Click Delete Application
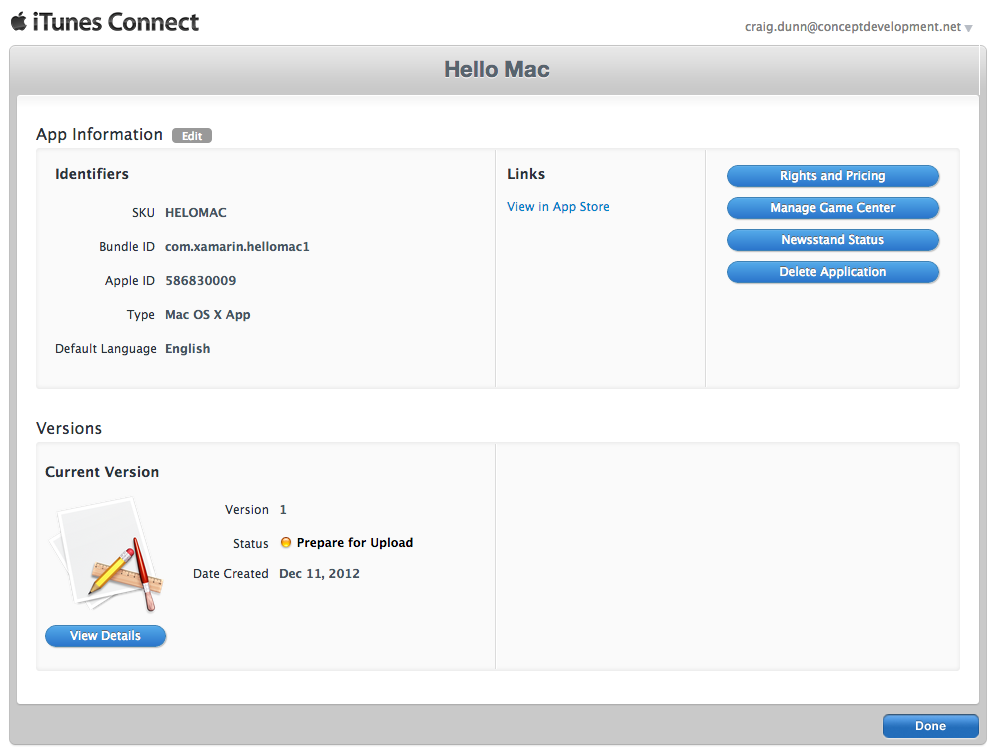The width and height of the screenshot is (993, 751). coord(832,271)
